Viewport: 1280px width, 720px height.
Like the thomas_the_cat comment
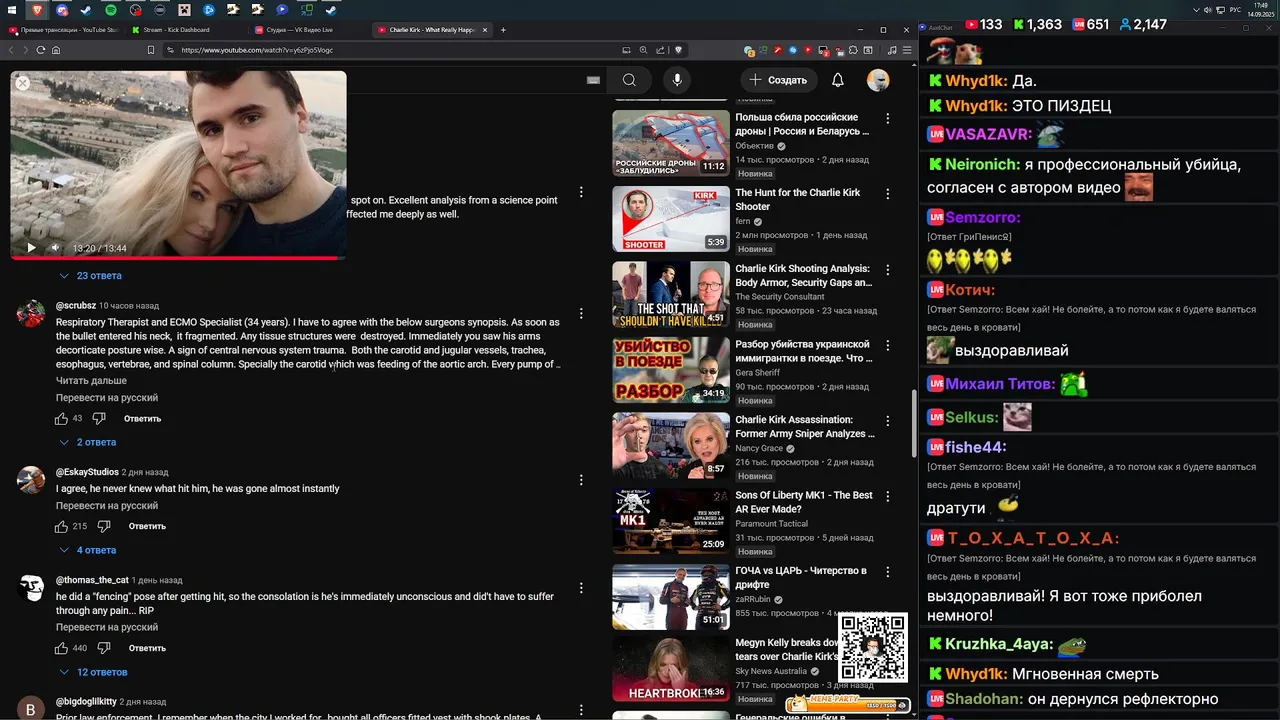(61, 648)
